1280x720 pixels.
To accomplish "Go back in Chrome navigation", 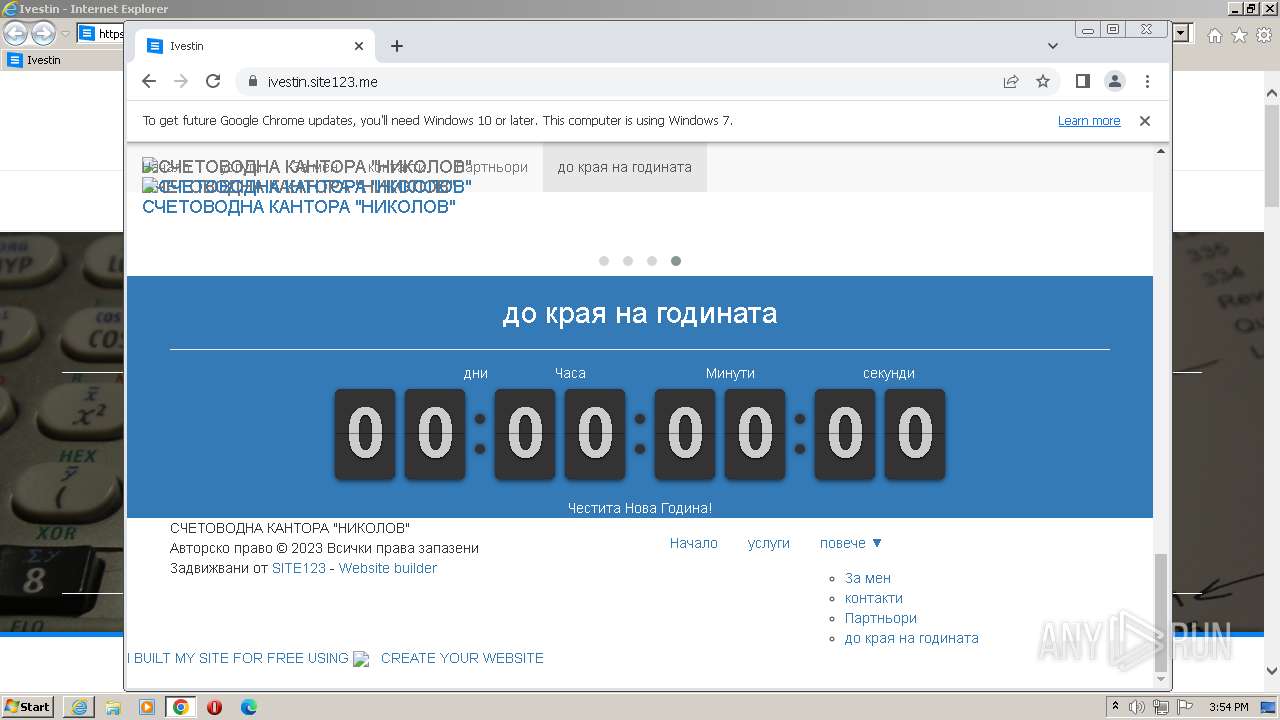I will pyautogui.click(x=149, y=82).
